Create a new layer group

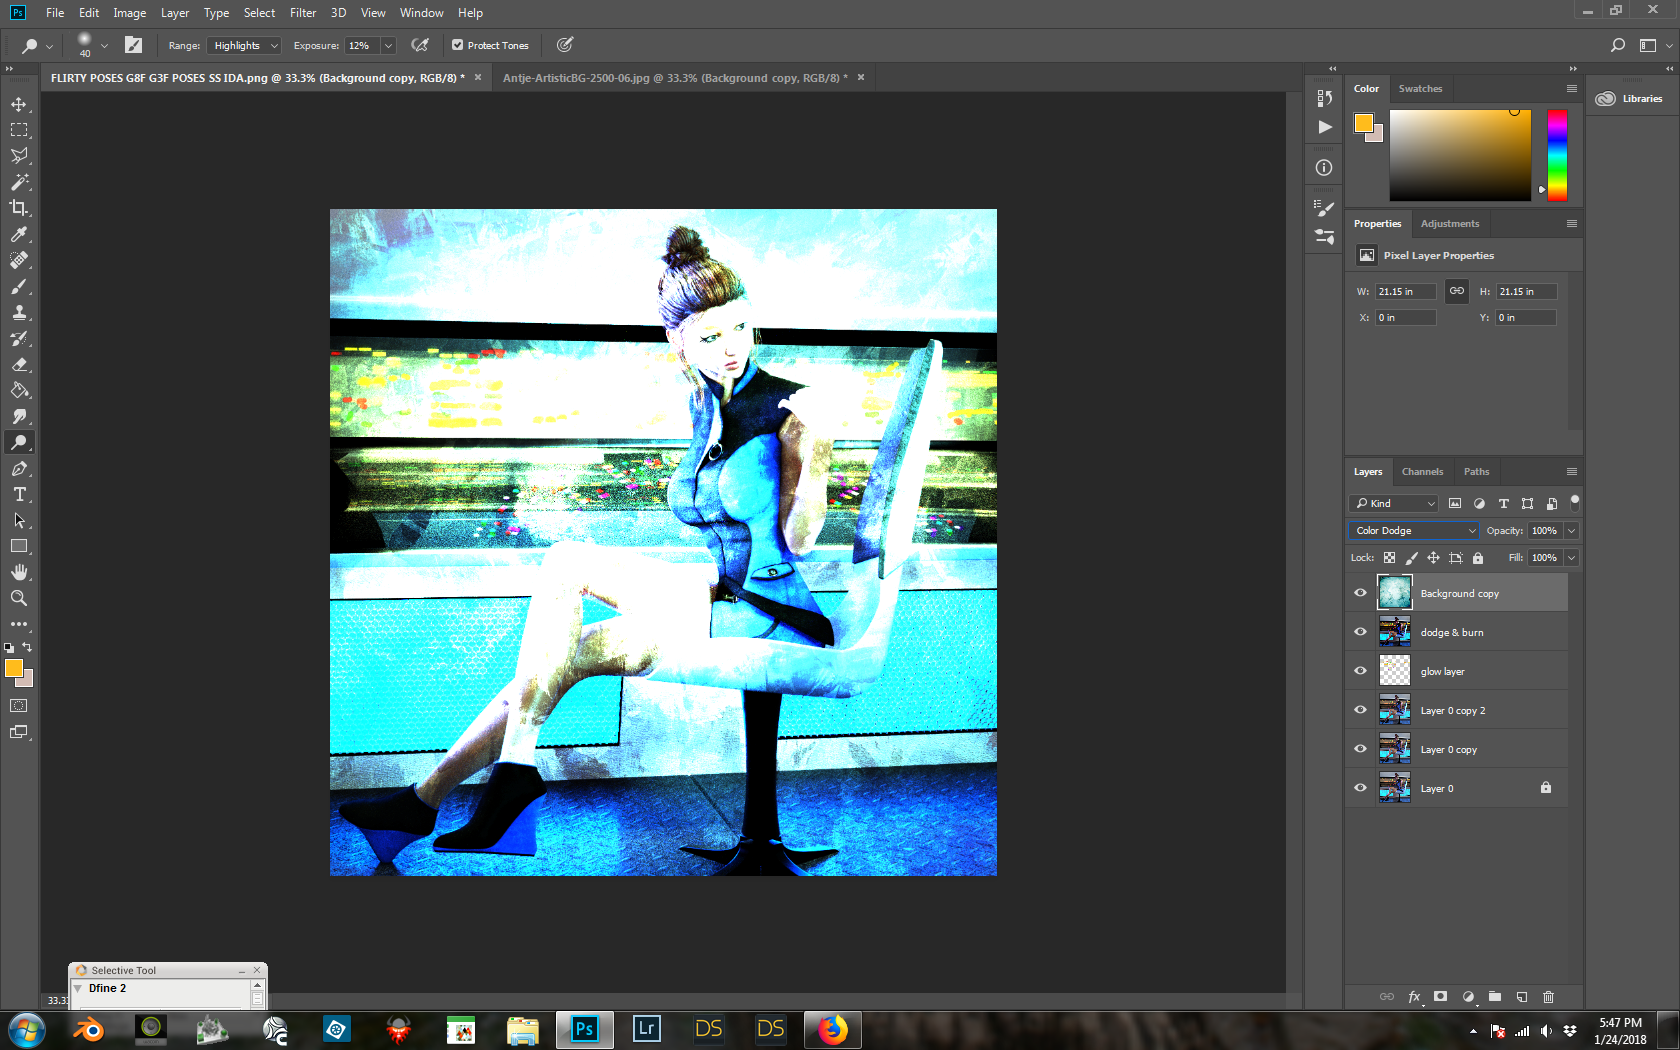pyautogui.click(x=1495, y=997)
